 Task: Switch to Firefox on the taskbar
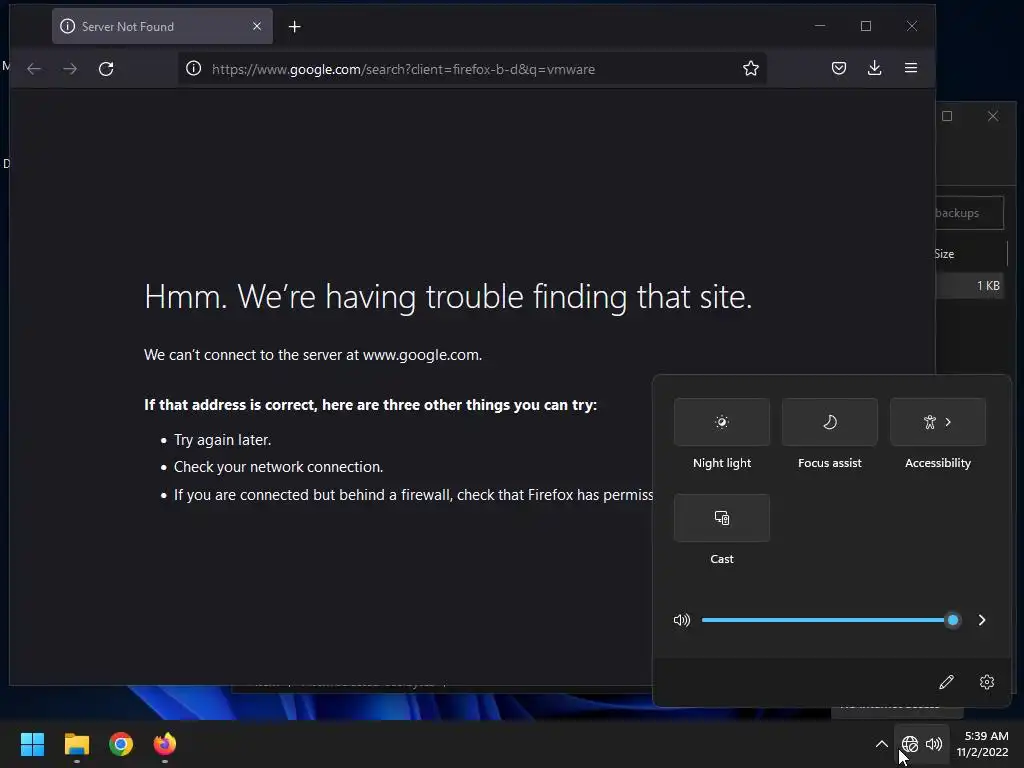[x=165, y=744]
